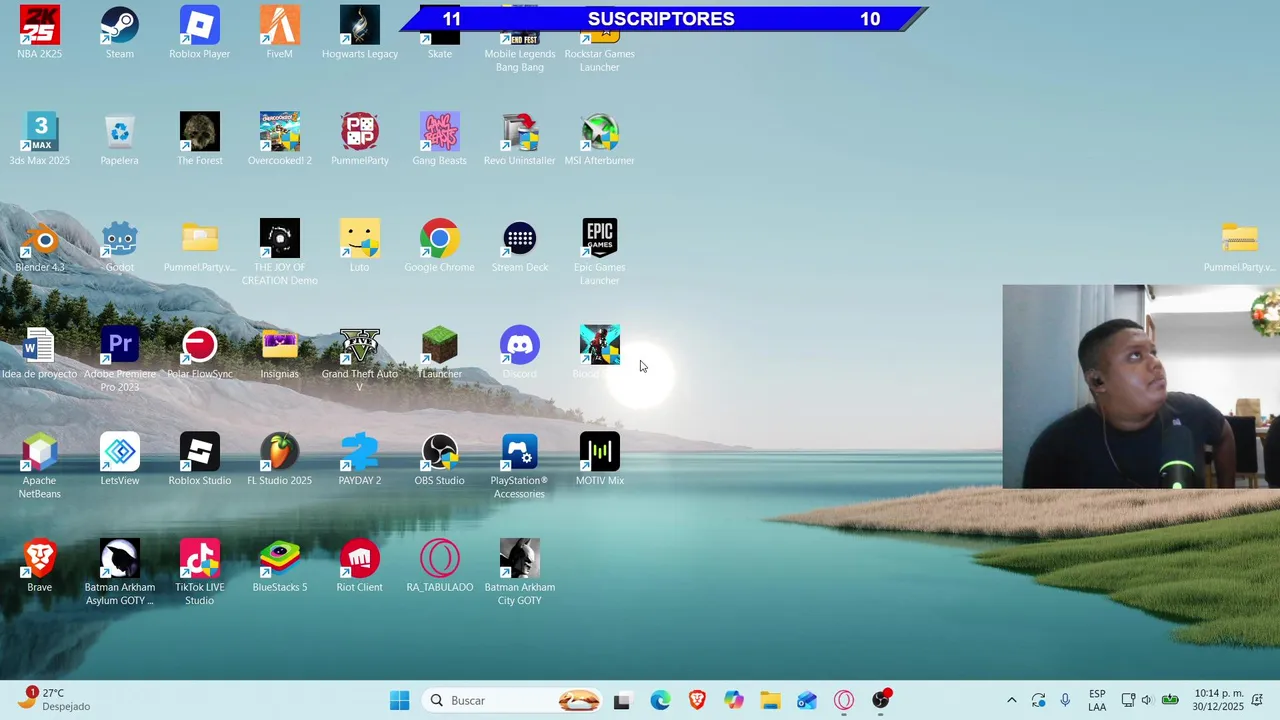1280x720 pixels.
Task: Select the 3ds Max 2025 icon
Action: tap(40, 133)
